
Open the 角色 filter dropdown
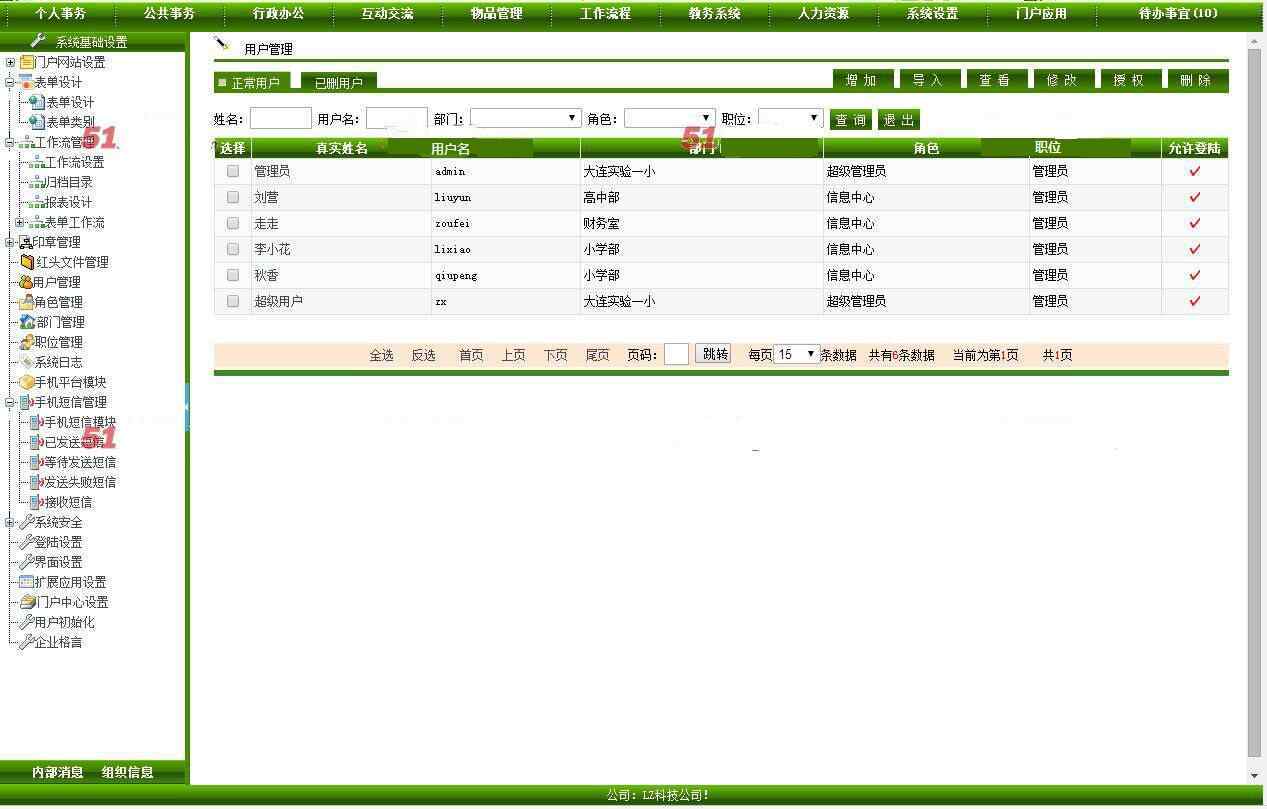(670, 119)
